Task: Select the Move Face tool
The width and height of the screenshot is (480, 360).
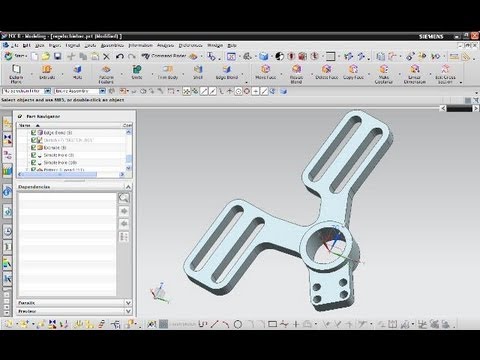Action: (x=266, y=72)
